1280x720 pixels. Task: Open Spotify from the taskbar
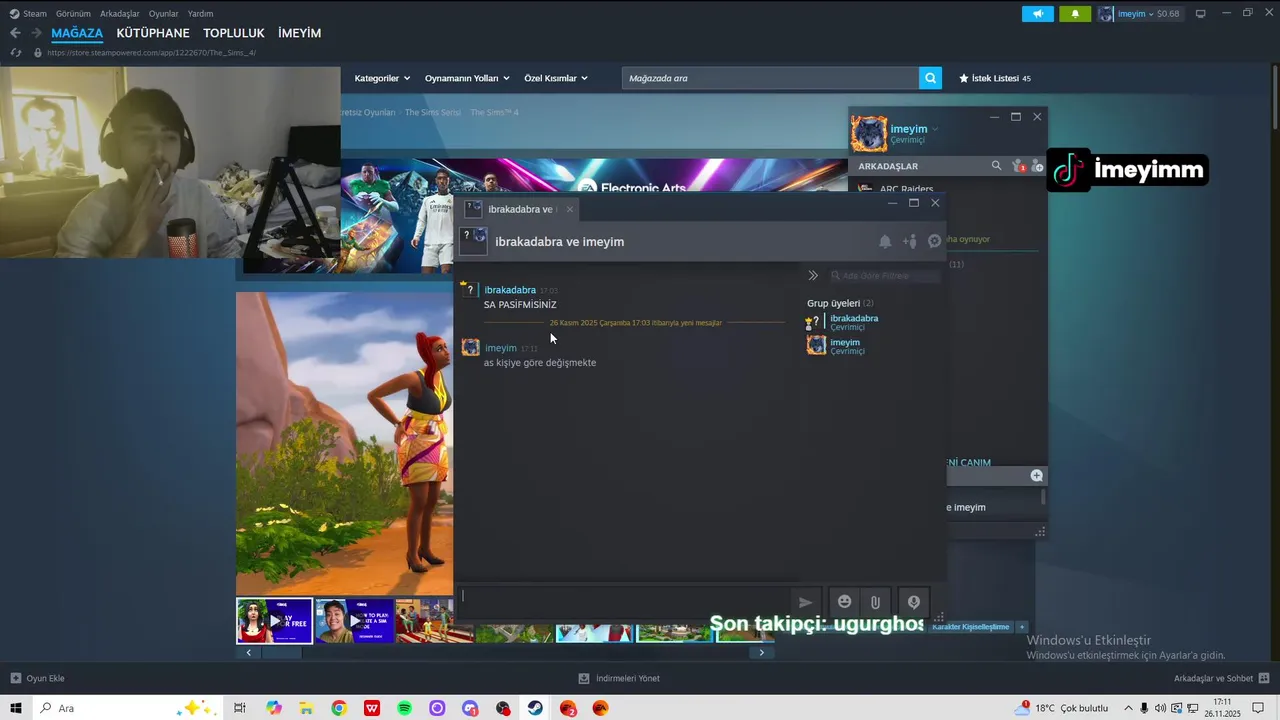pos(404,708)
